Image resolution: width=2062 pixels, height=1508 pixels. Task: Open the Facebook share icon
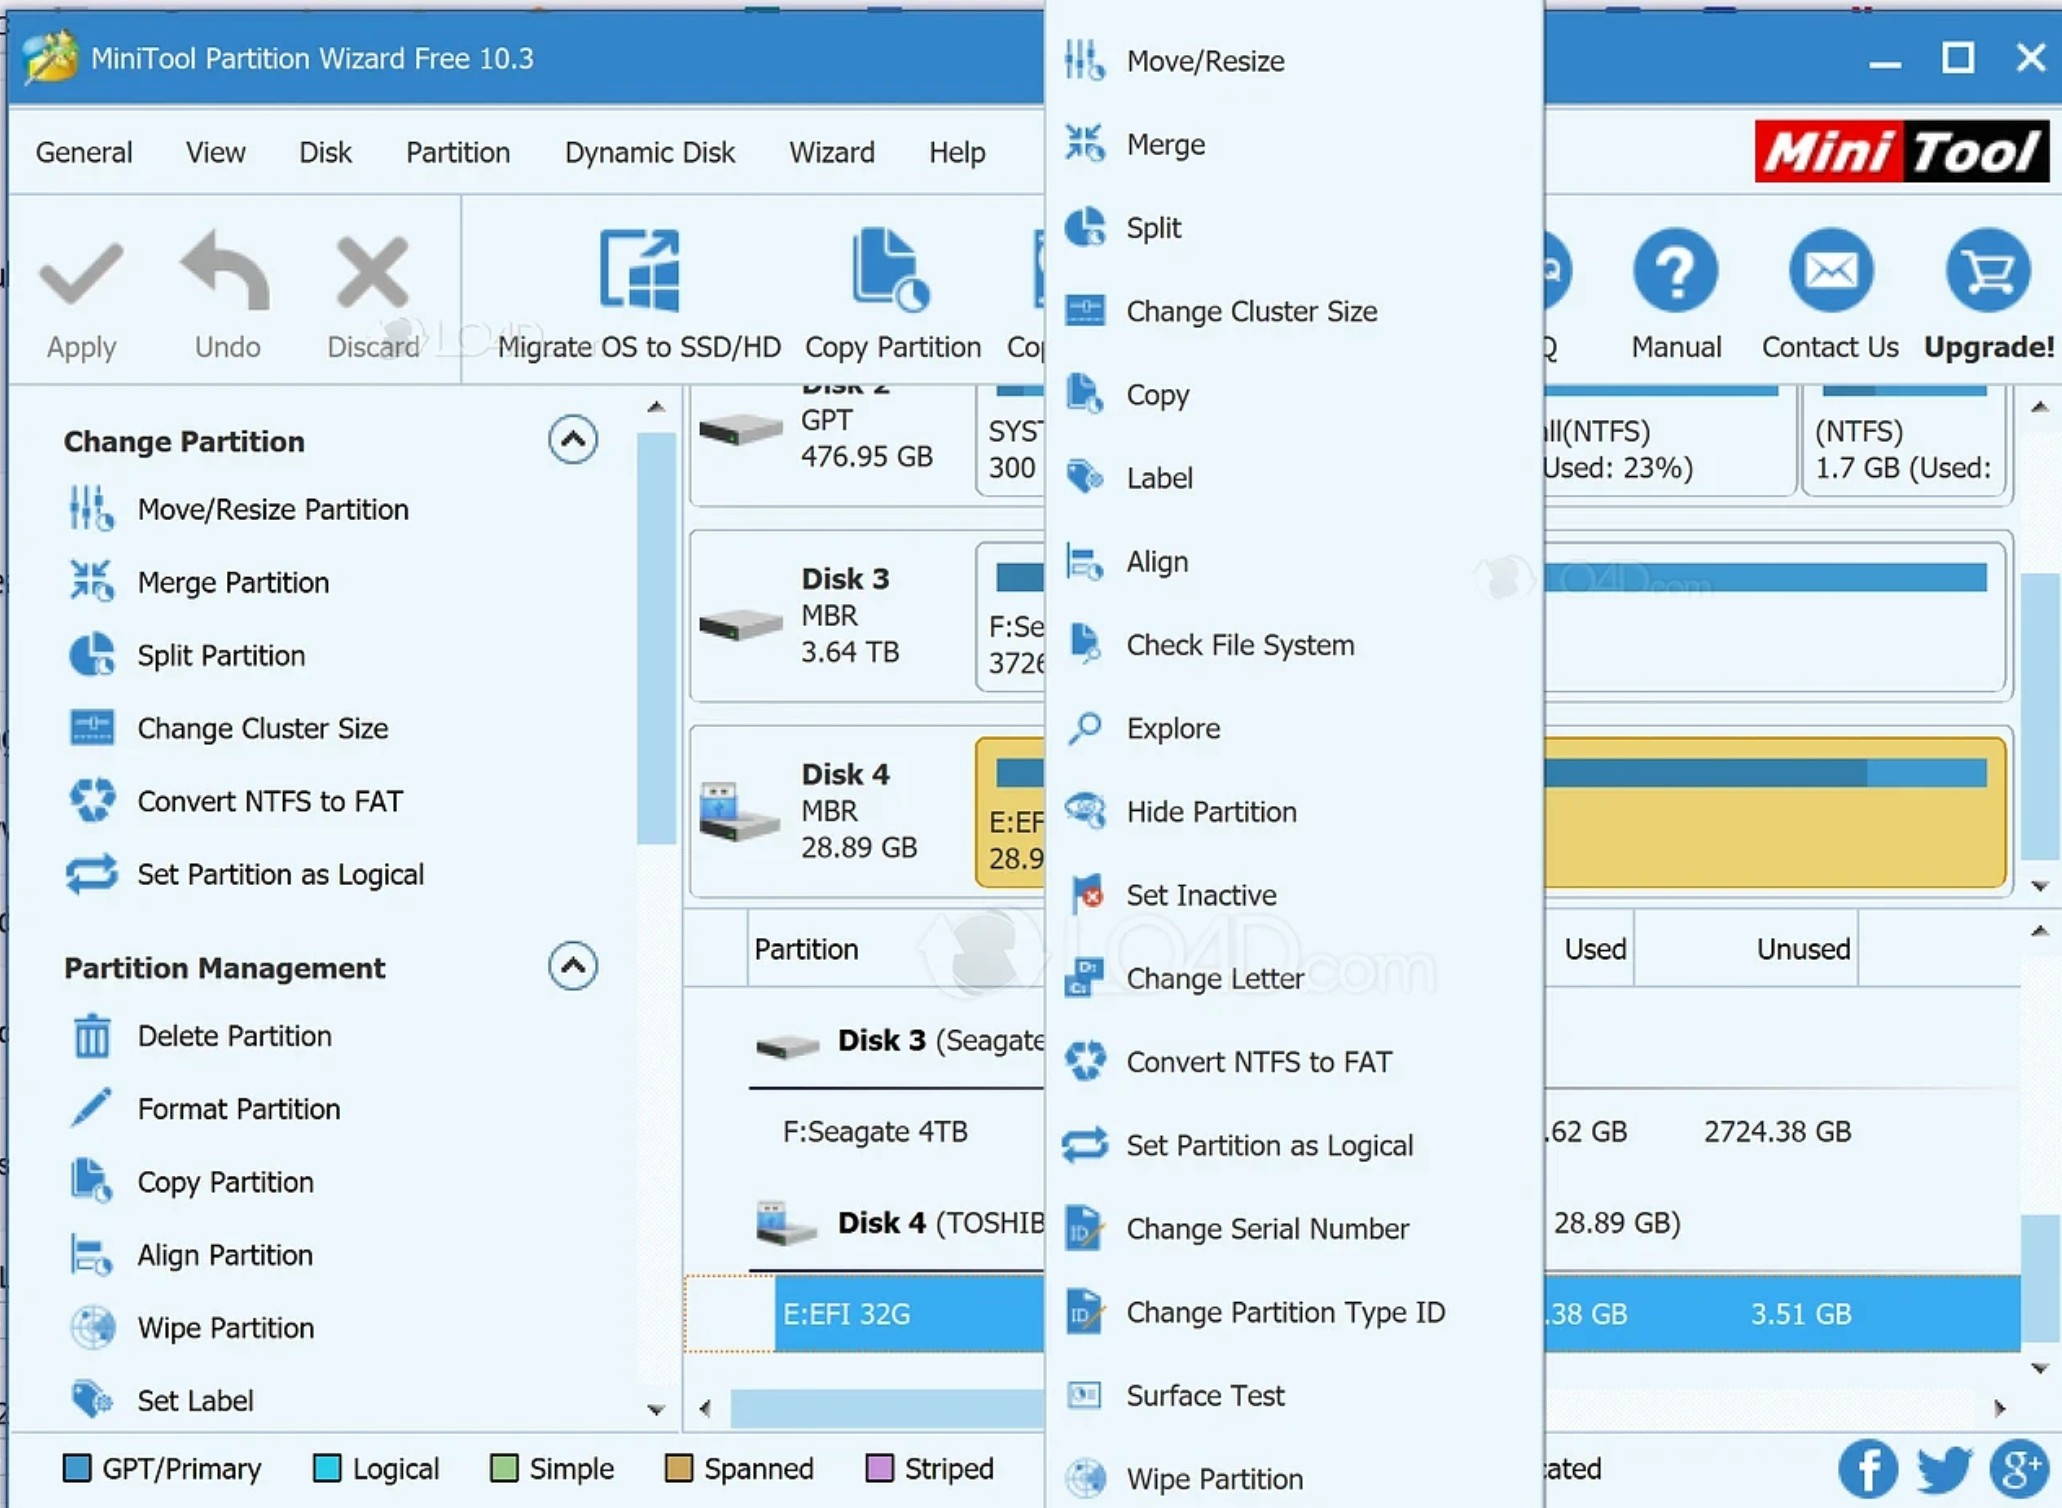tap(1867, 1468)
